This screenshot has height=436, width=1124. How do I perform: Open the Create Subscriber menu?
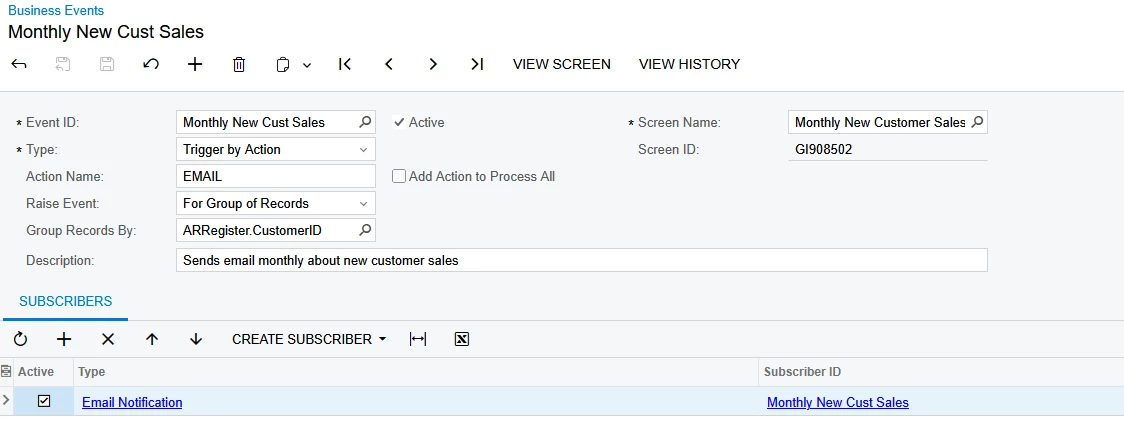tap(308, 339)
